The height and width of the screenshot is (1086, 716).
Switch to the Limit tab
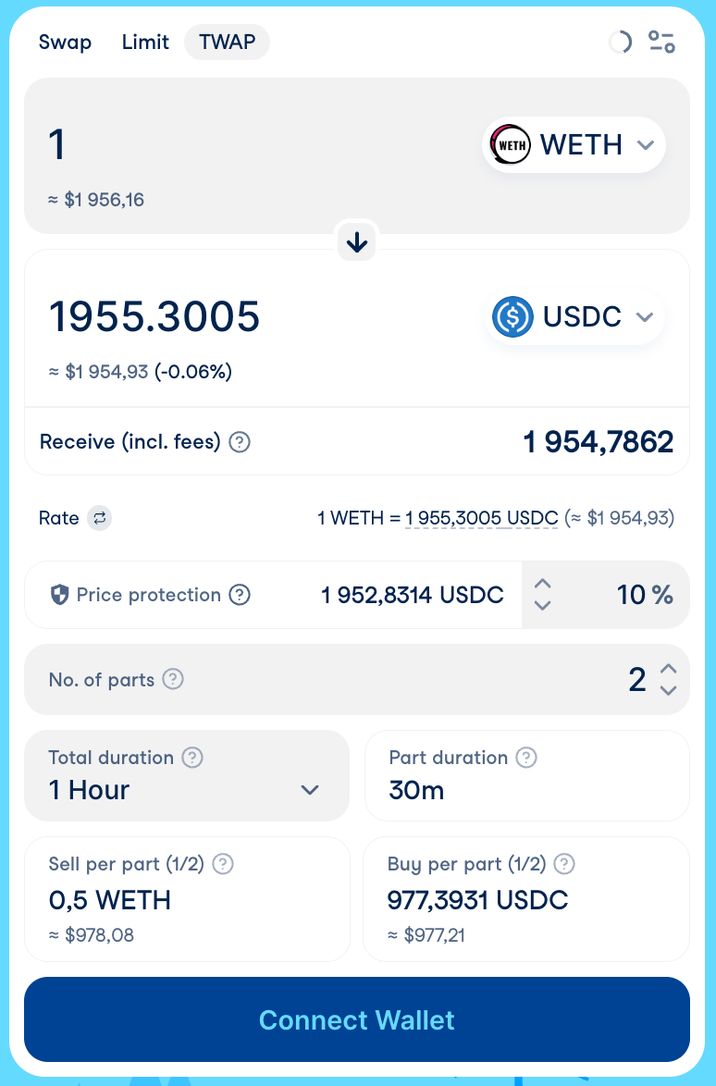[x=145, y=42]
